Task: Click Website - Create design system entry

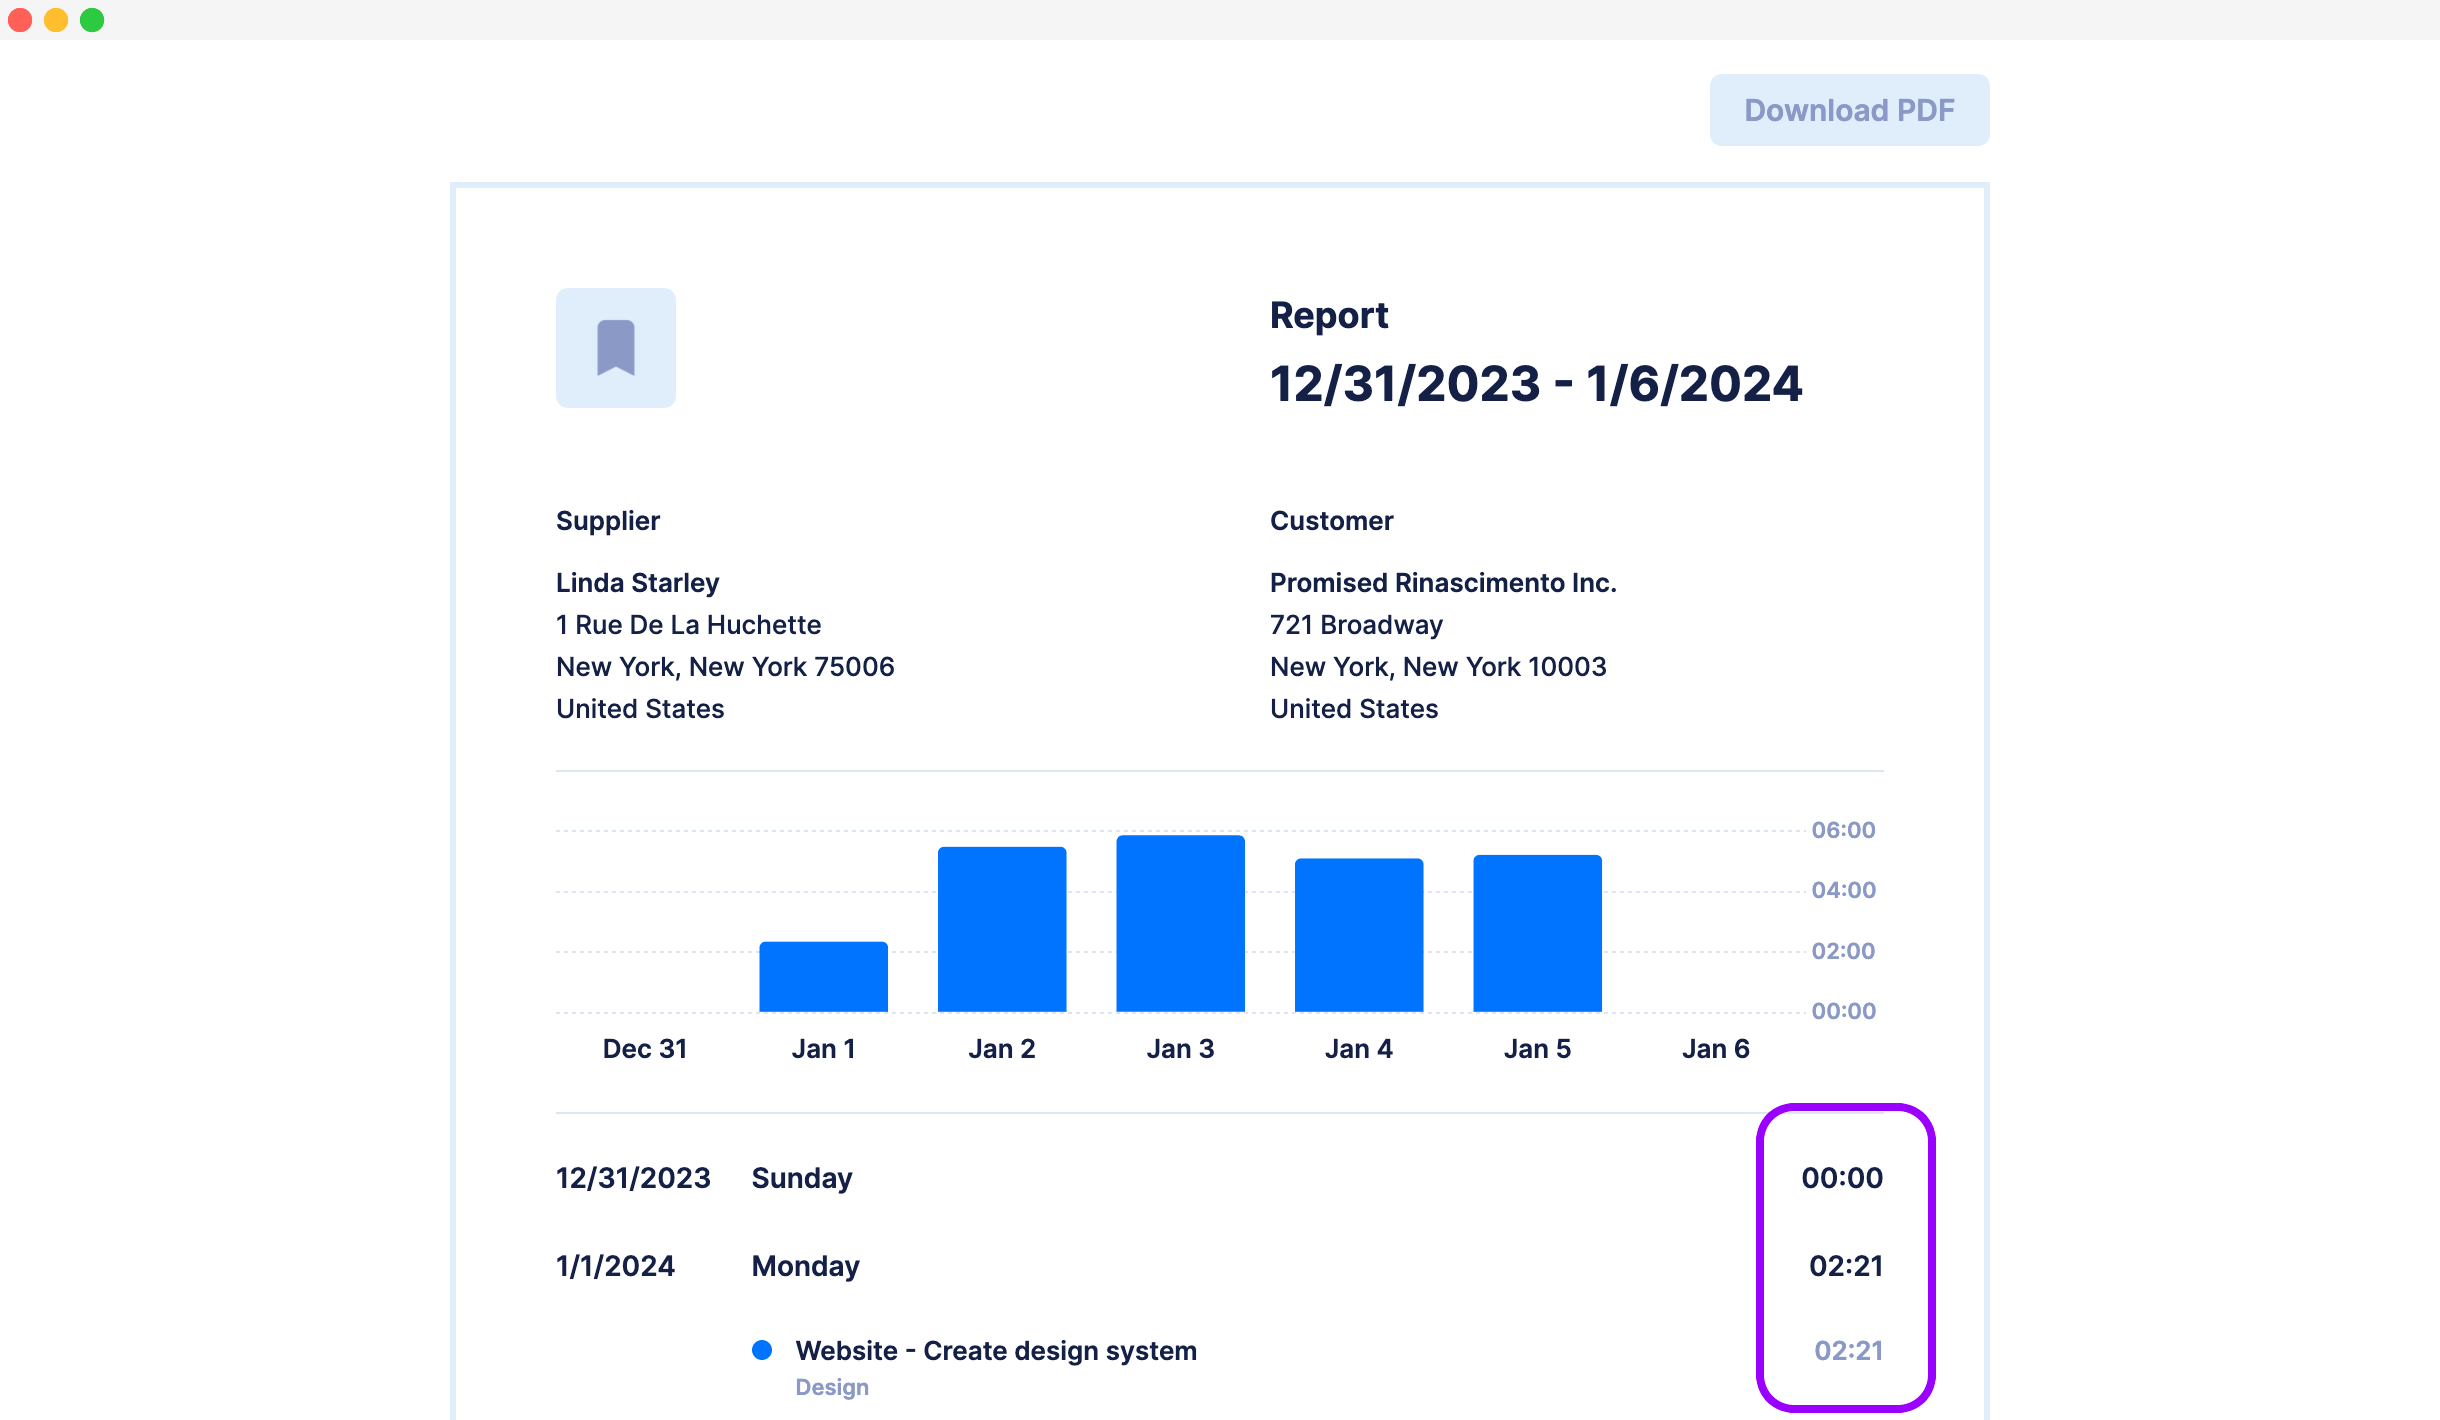Action: 996,1351
